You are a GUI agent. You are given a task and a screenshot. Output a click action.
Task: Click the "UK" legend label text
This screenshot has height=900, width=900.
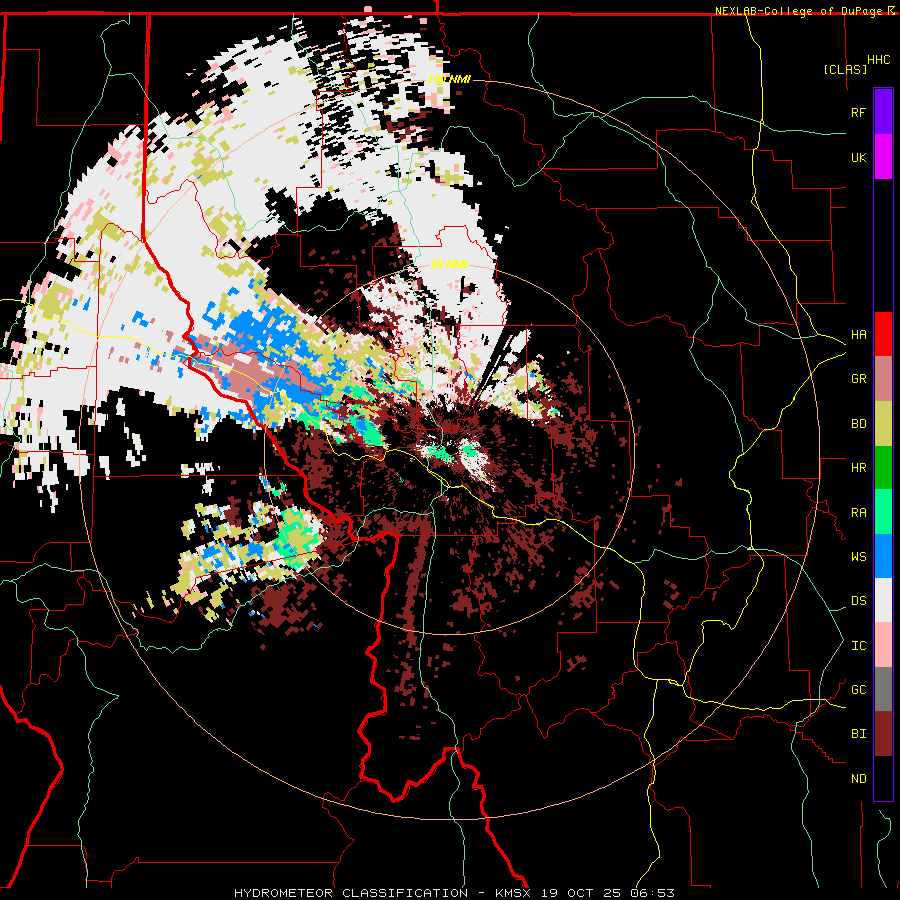(x=858, y=157)
